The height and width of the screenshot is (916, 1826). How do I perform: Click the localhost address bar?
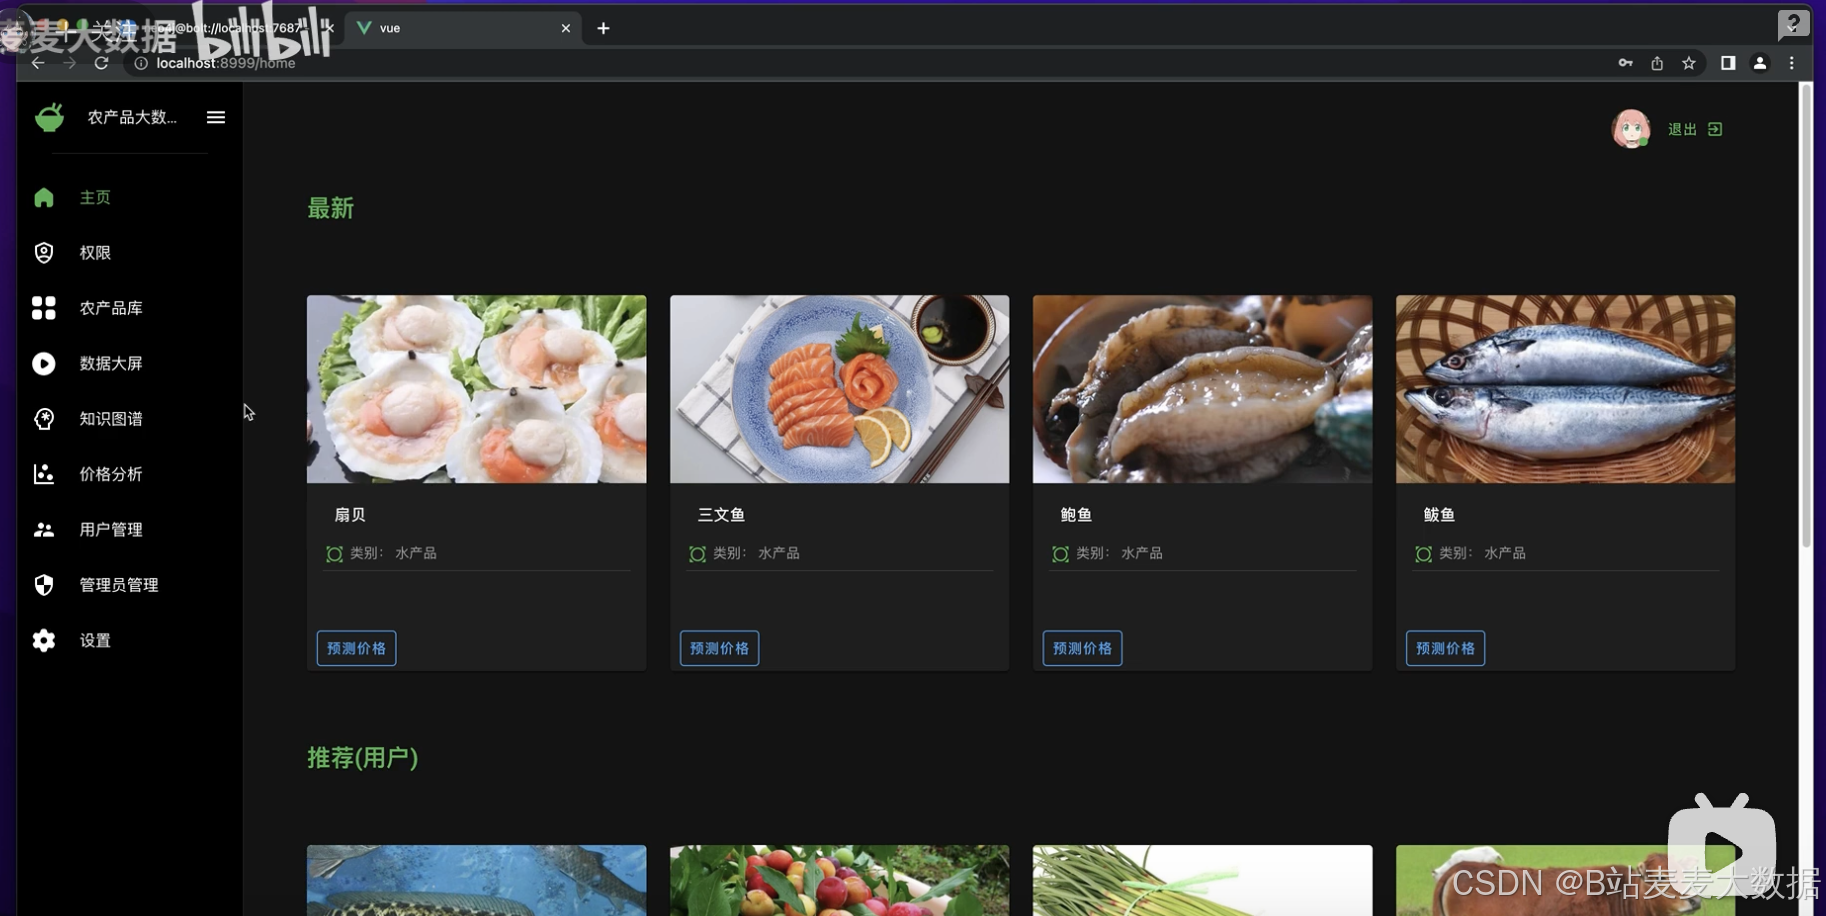(870, 63)
